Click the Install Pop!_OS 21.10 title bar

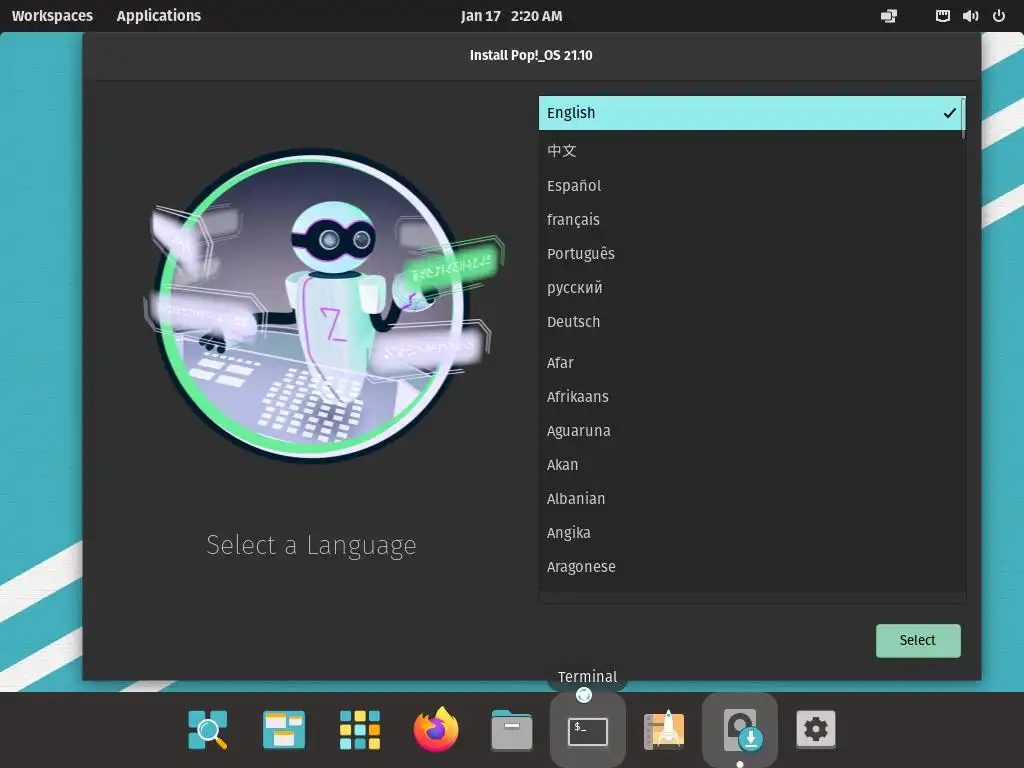pos(531,56)
